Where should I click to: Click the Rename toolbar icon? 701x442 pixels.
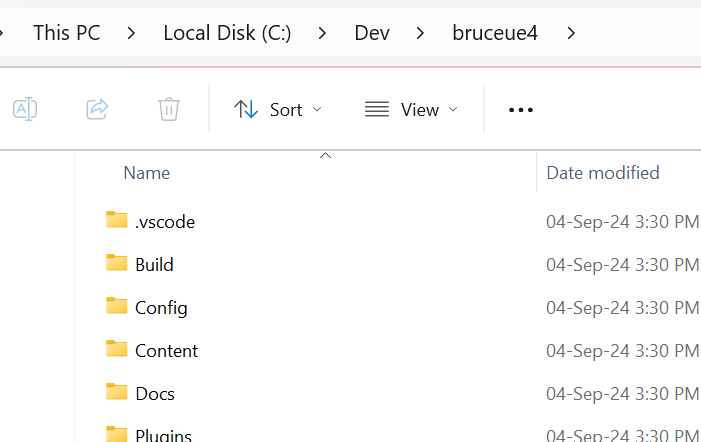pos(25,109)
